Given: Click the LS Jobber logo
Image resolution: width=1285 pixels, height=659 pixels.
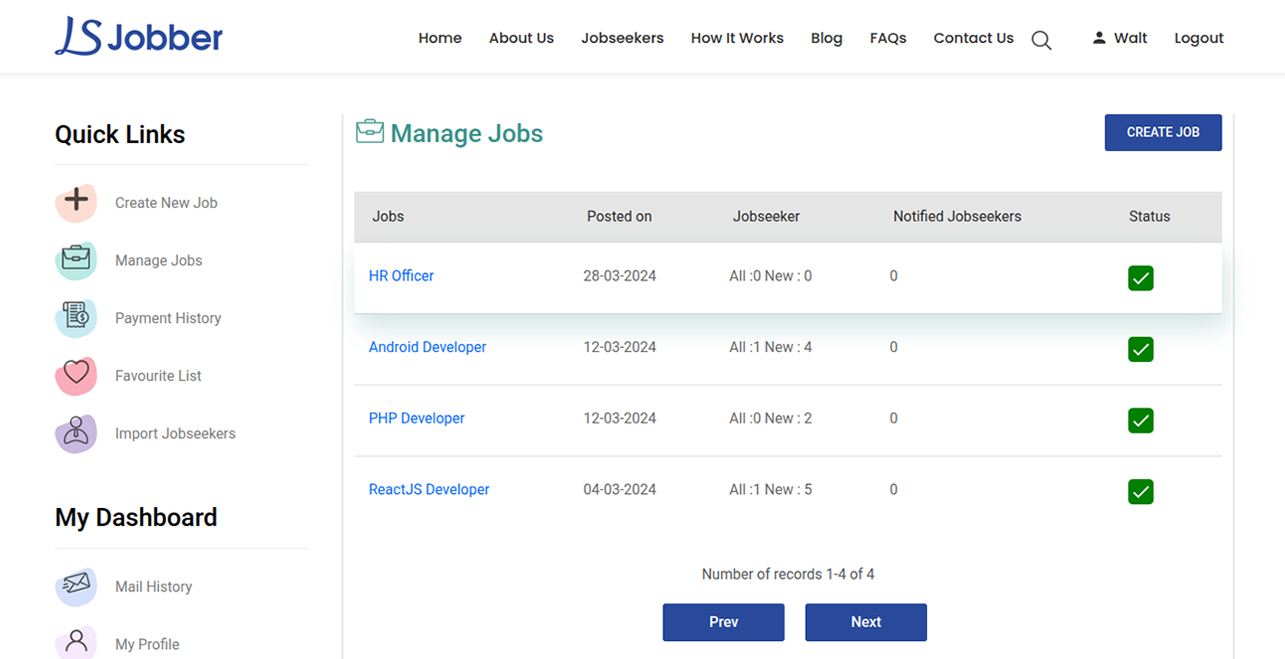Looking at the screenshot, I should coord(138,35).
